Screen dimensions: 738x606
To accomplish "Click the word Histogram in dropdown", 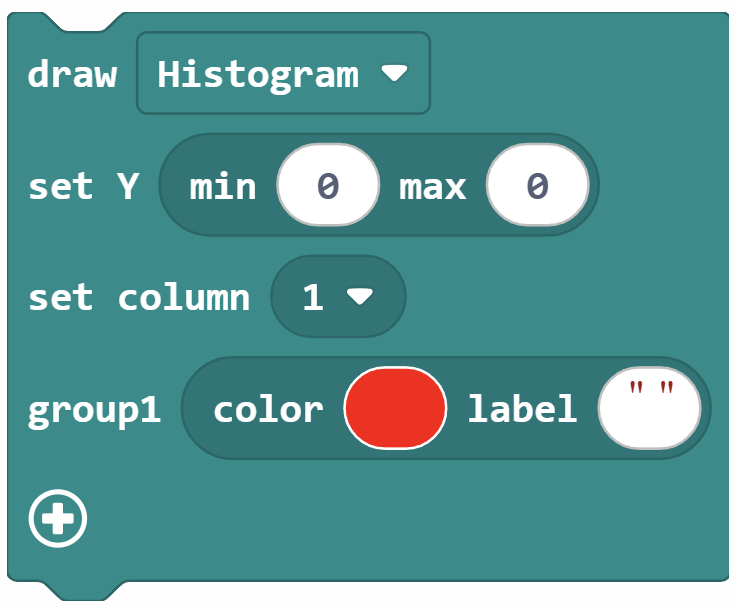I will click(x=258, y=75).
